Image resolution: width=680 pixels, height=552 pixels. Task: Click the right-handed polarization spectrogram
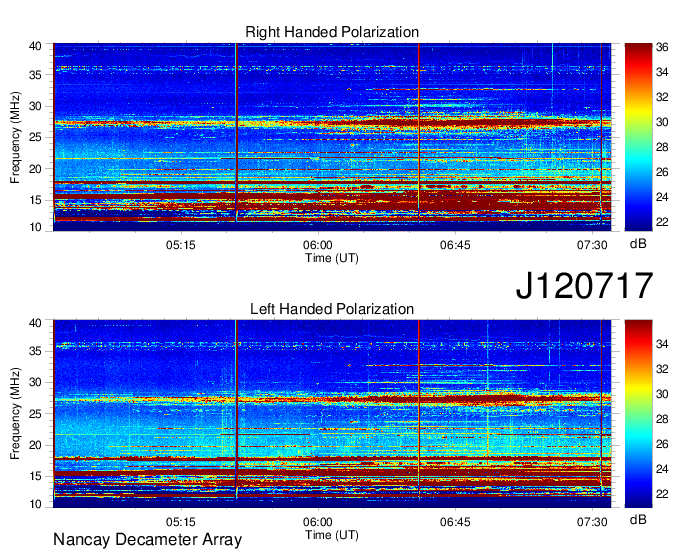pos(332,137)
